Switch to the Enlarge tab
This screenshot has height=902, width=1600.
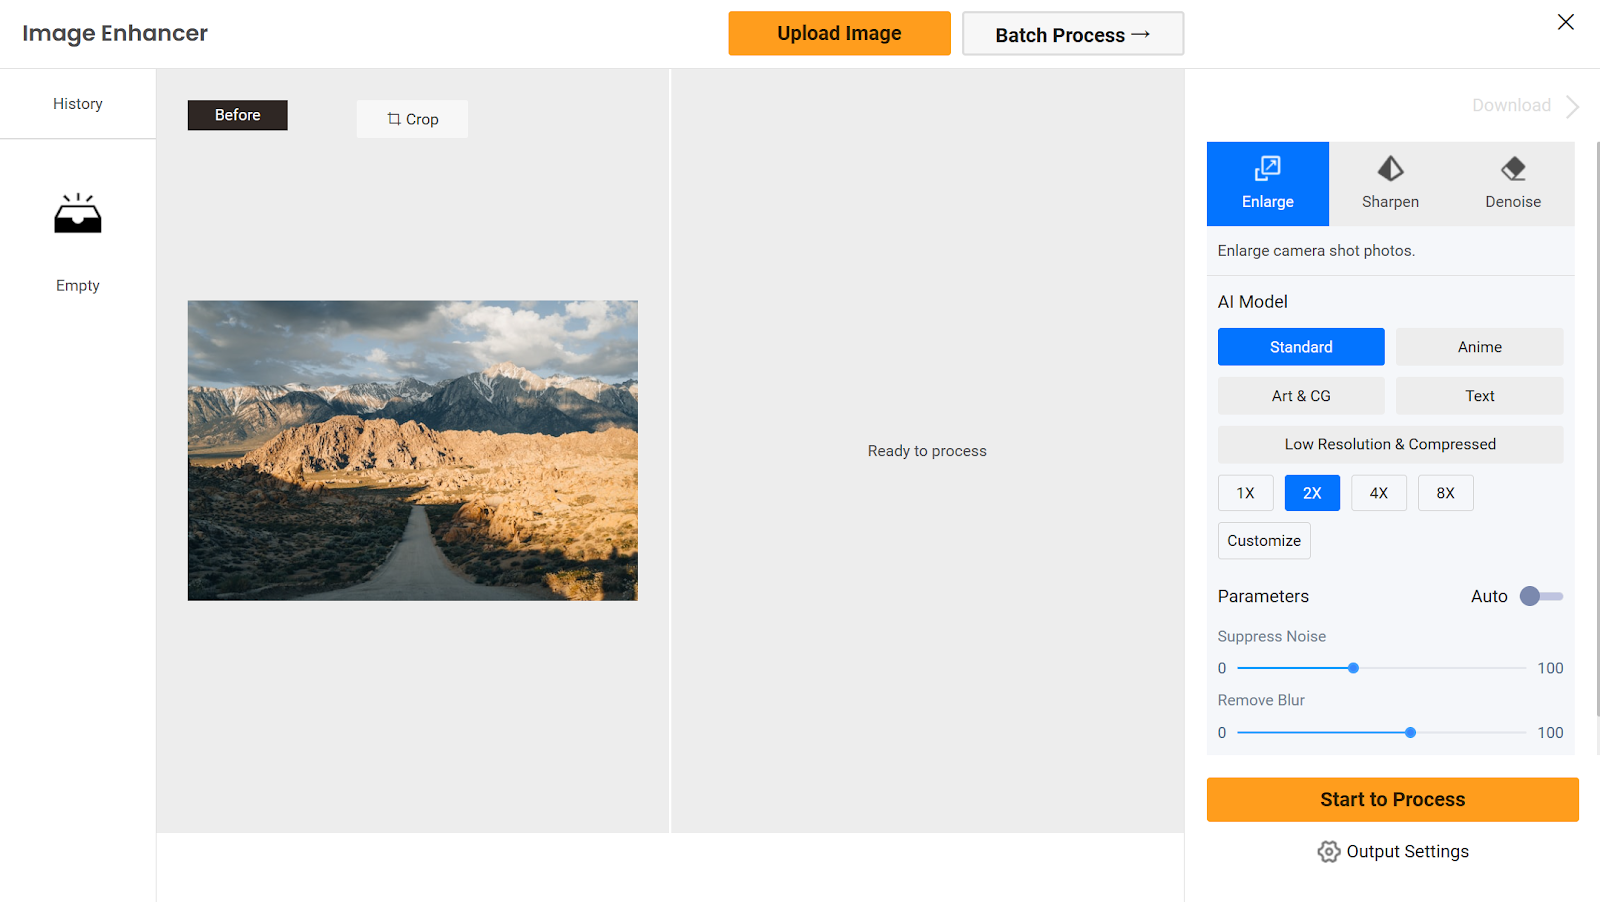(1268, 184)
